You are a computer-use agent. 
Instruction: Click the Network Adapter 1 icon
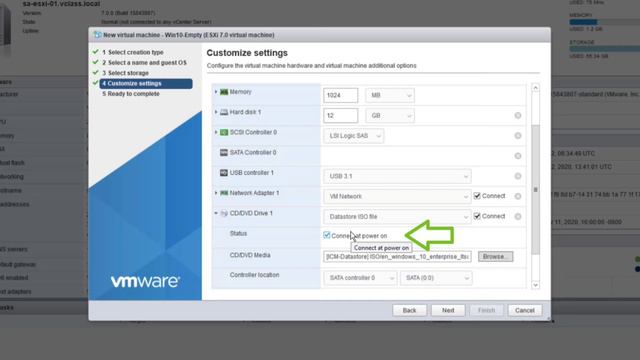pos(224,193)
